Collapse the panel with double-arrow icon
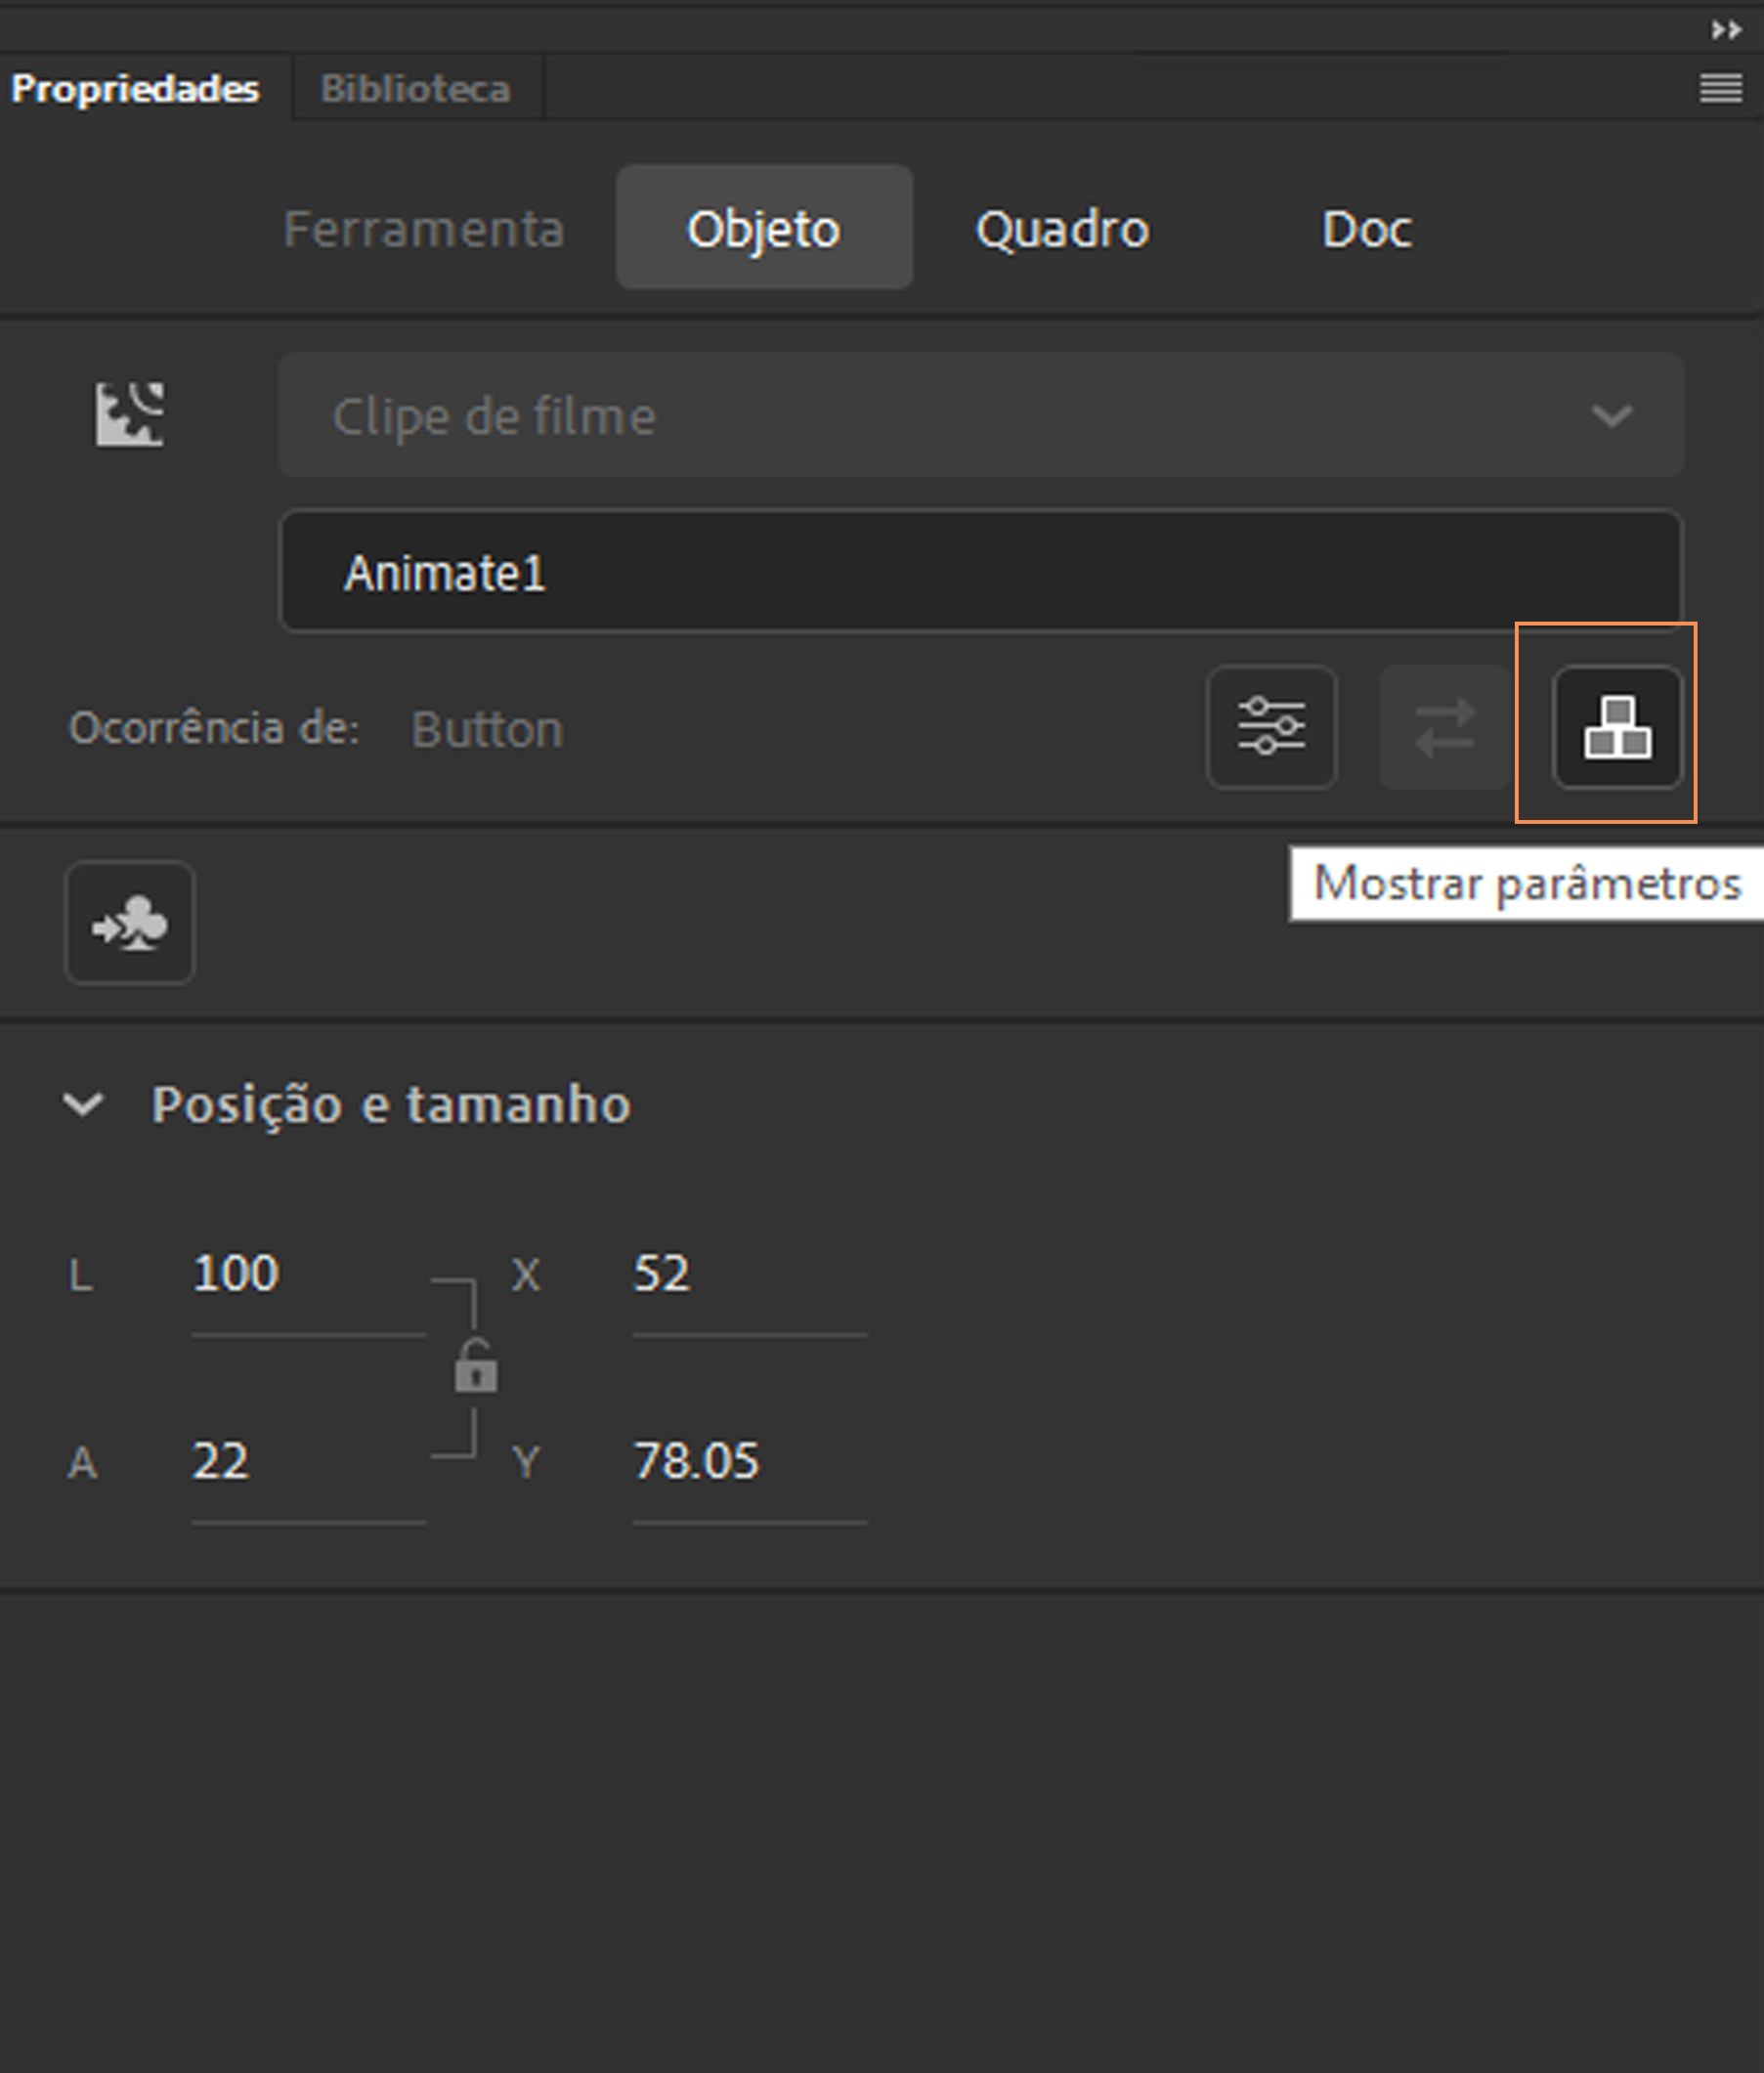Image resolution: width=1764 pixels, height=2073 pixels. (1725, 30)
